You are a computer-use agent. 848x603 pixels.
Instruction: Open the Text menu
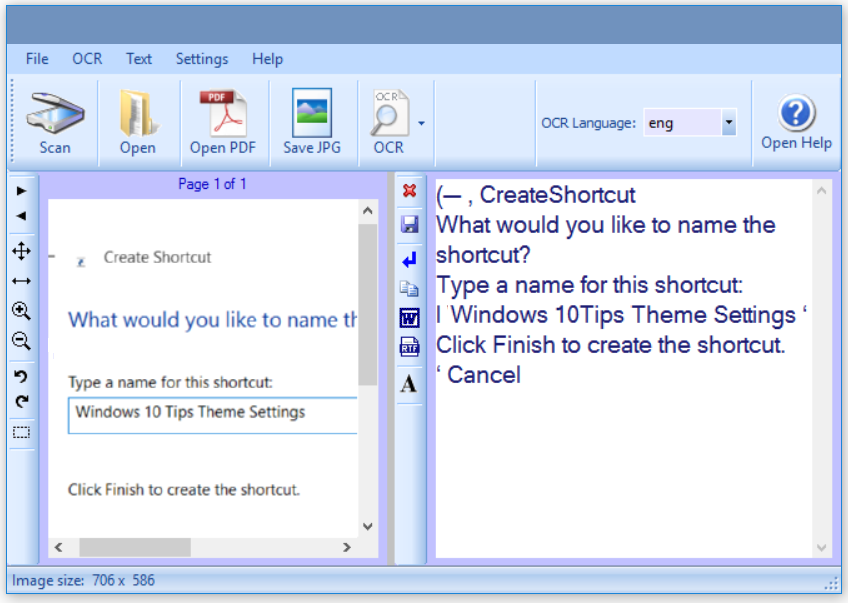point(138,58)
